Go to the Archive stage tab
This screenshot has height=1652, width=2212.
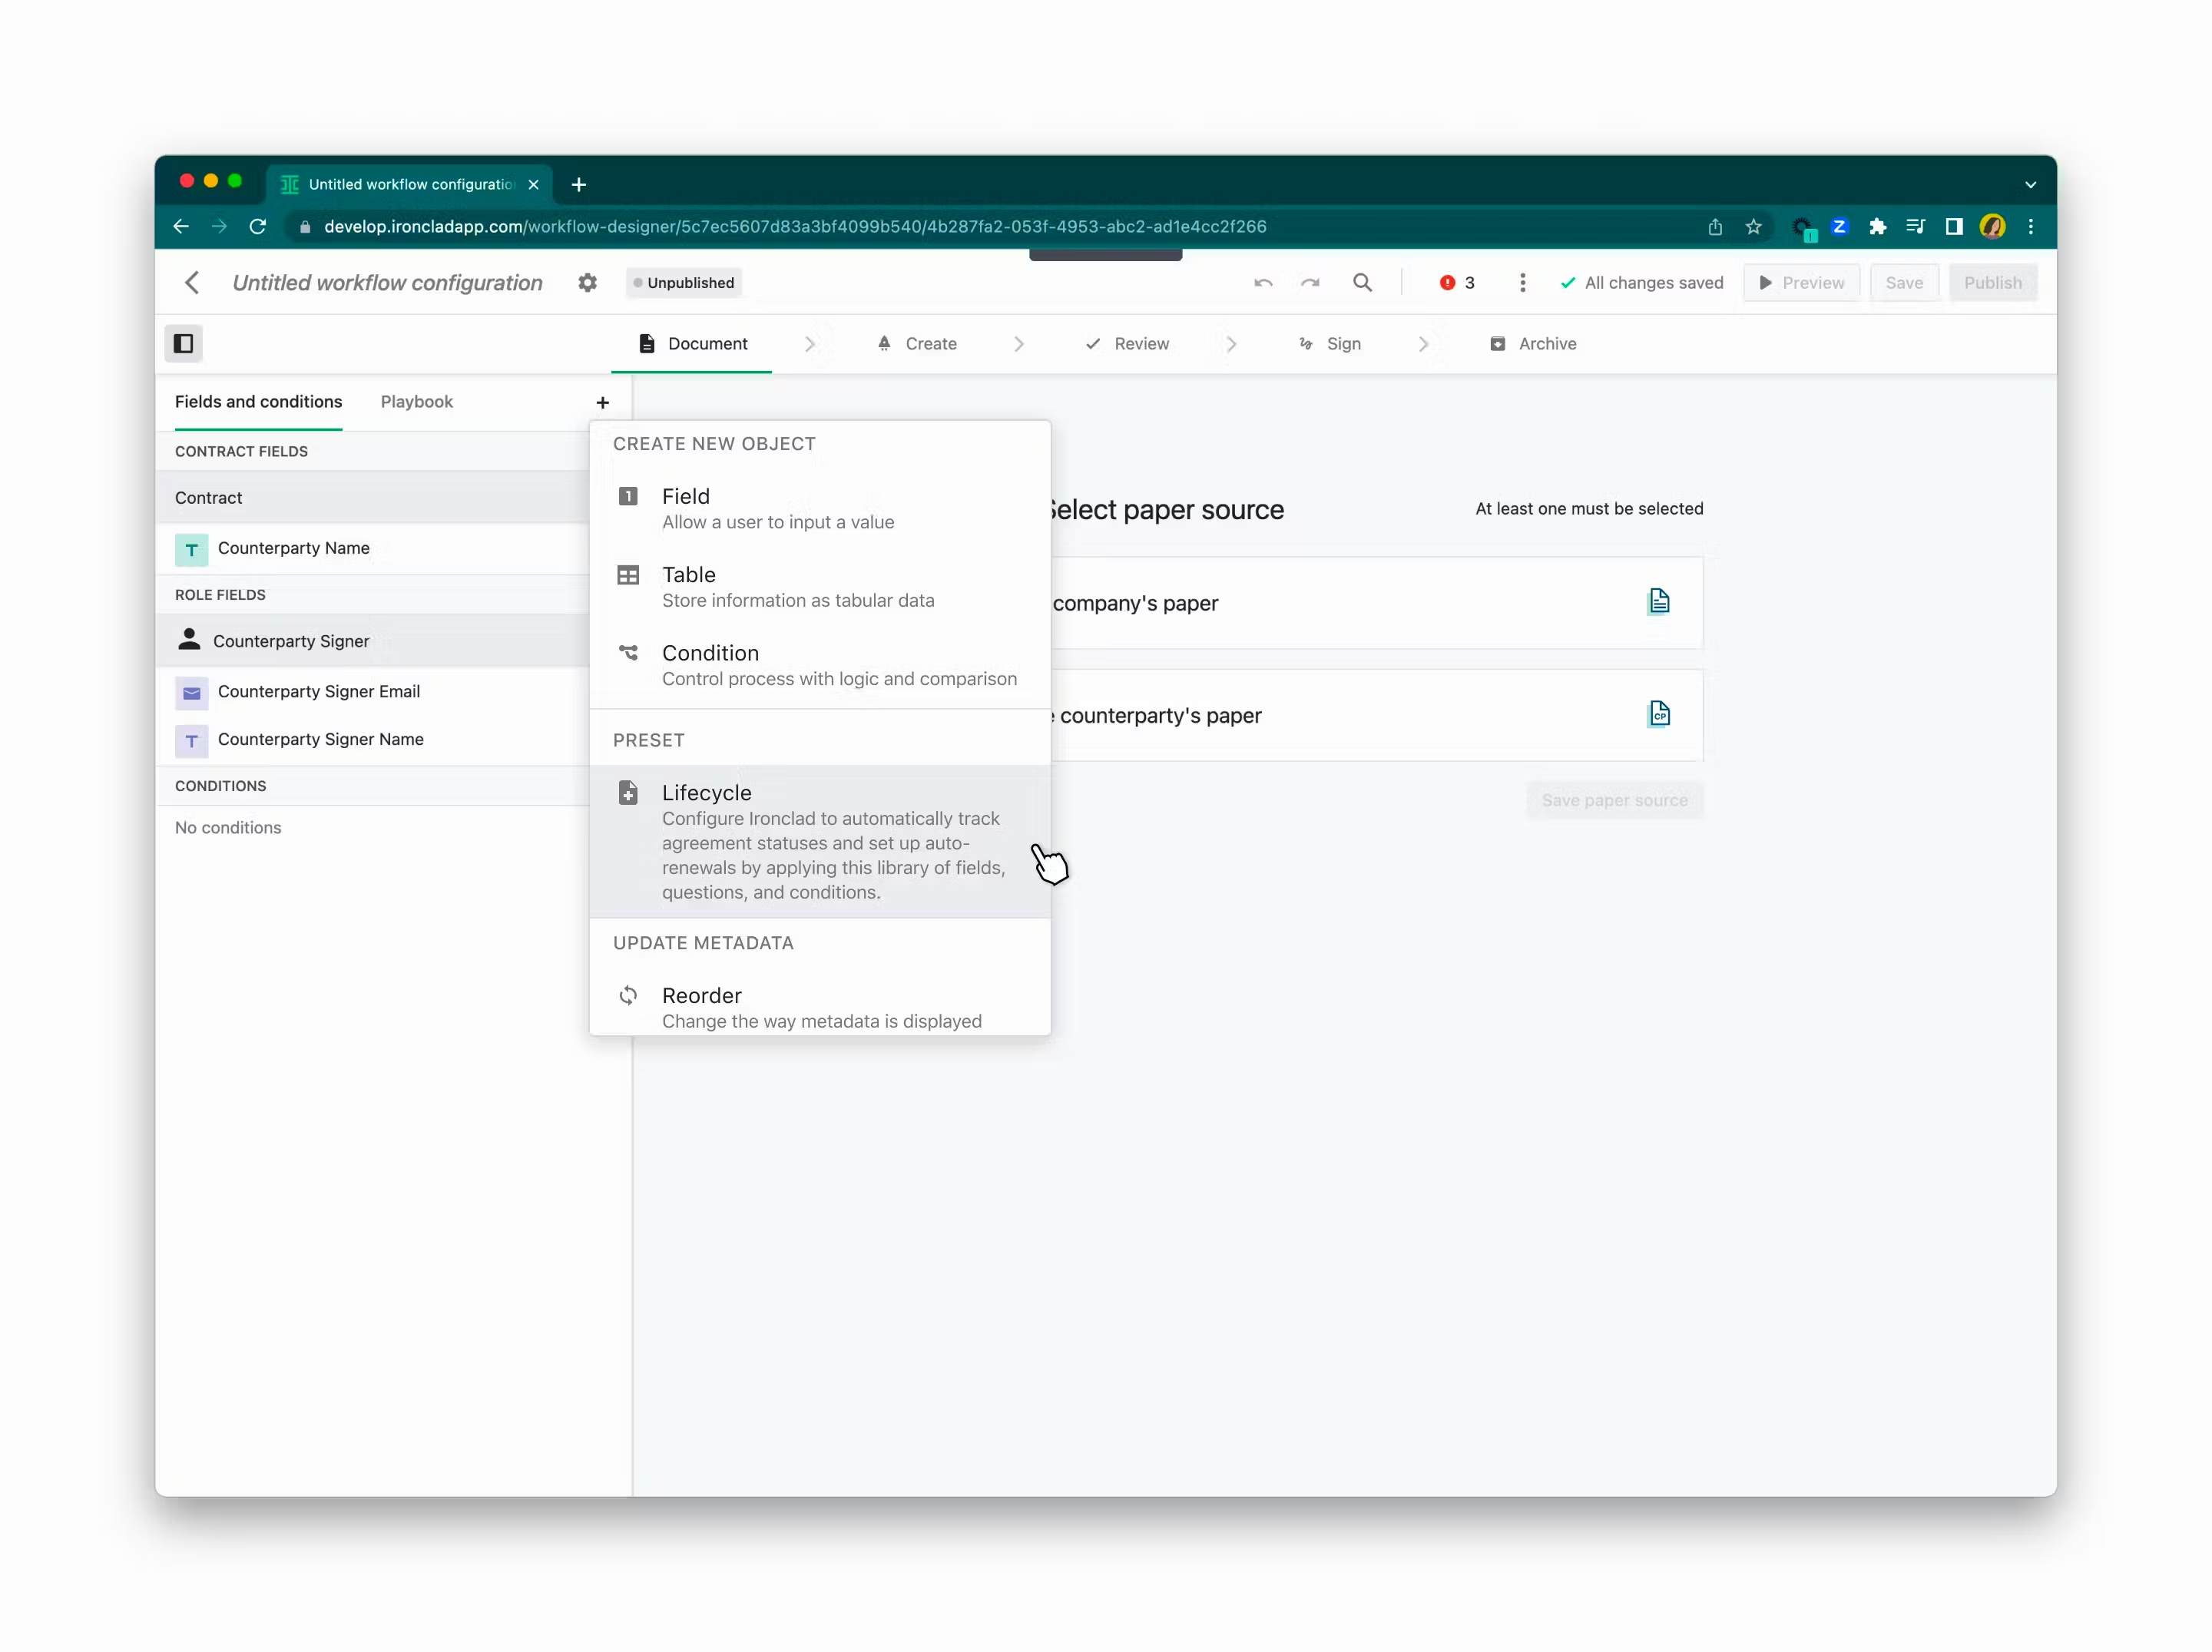tap(1533, 344)
